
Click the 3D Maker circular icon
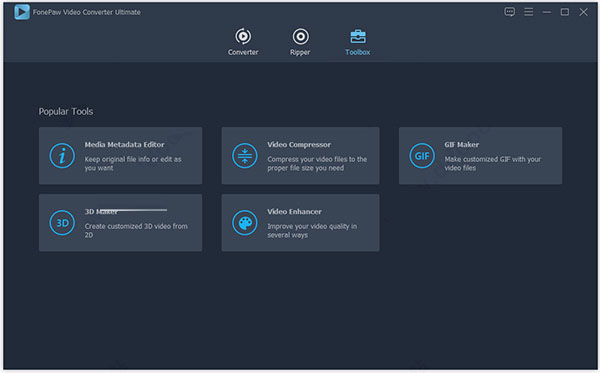pos(62,223)
